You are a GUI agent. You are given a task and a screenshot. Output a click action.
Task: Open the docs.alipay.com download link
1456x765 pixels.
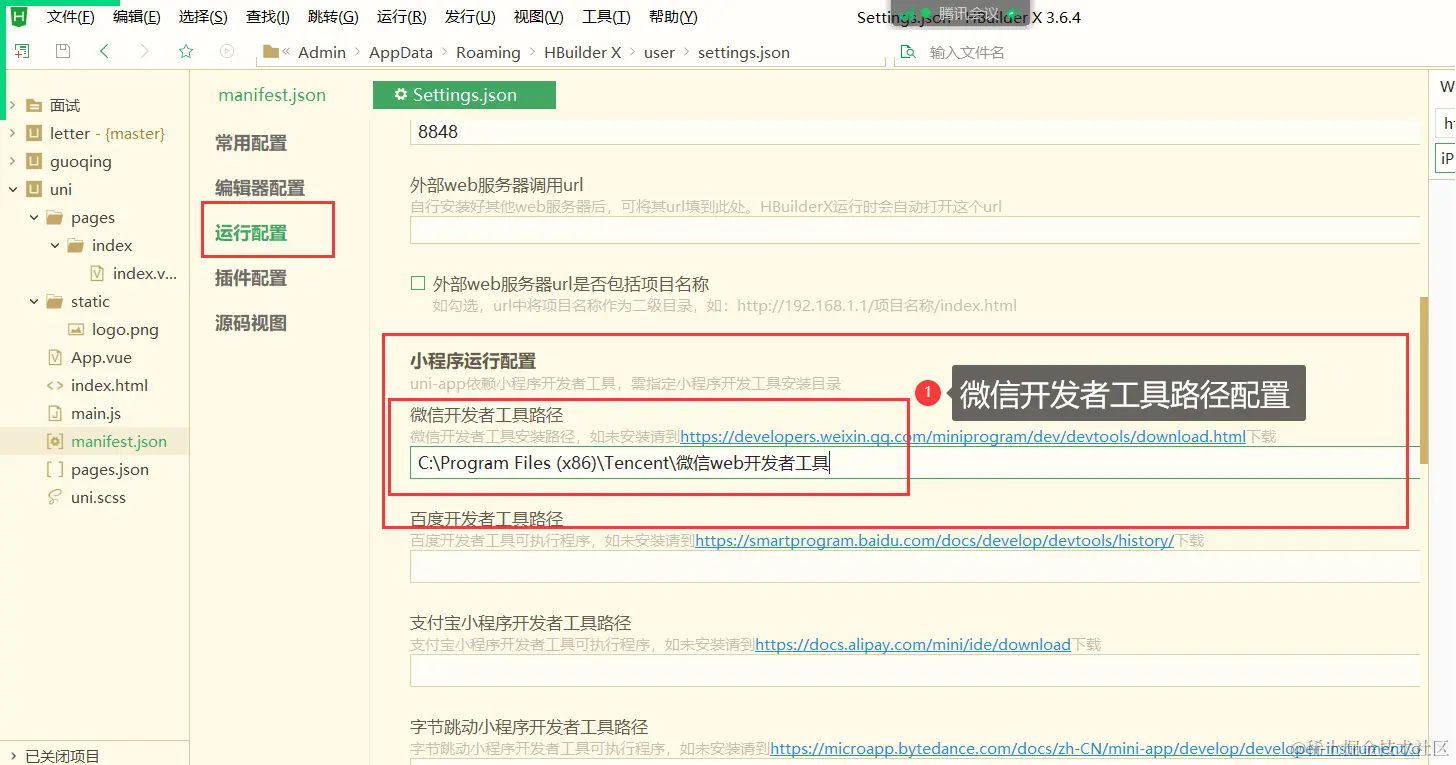[x=913, y=645]
